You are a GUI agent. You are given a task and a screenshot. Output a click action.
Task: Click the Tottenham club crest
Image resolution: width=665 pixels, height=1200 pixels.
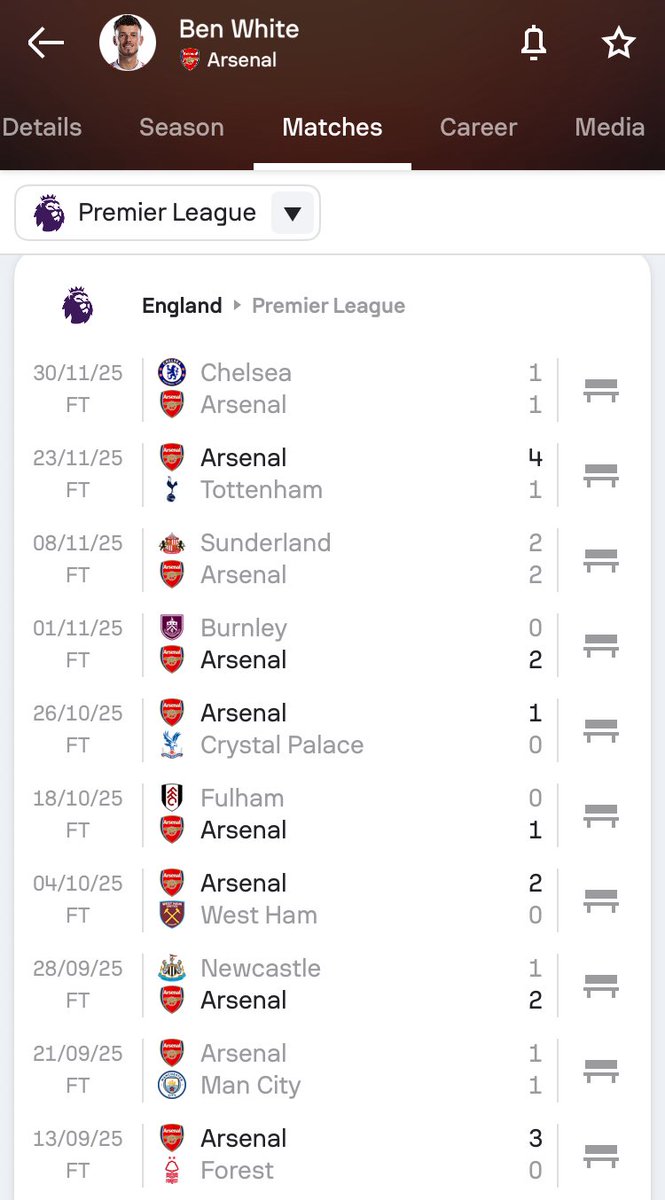pos(172,490)
